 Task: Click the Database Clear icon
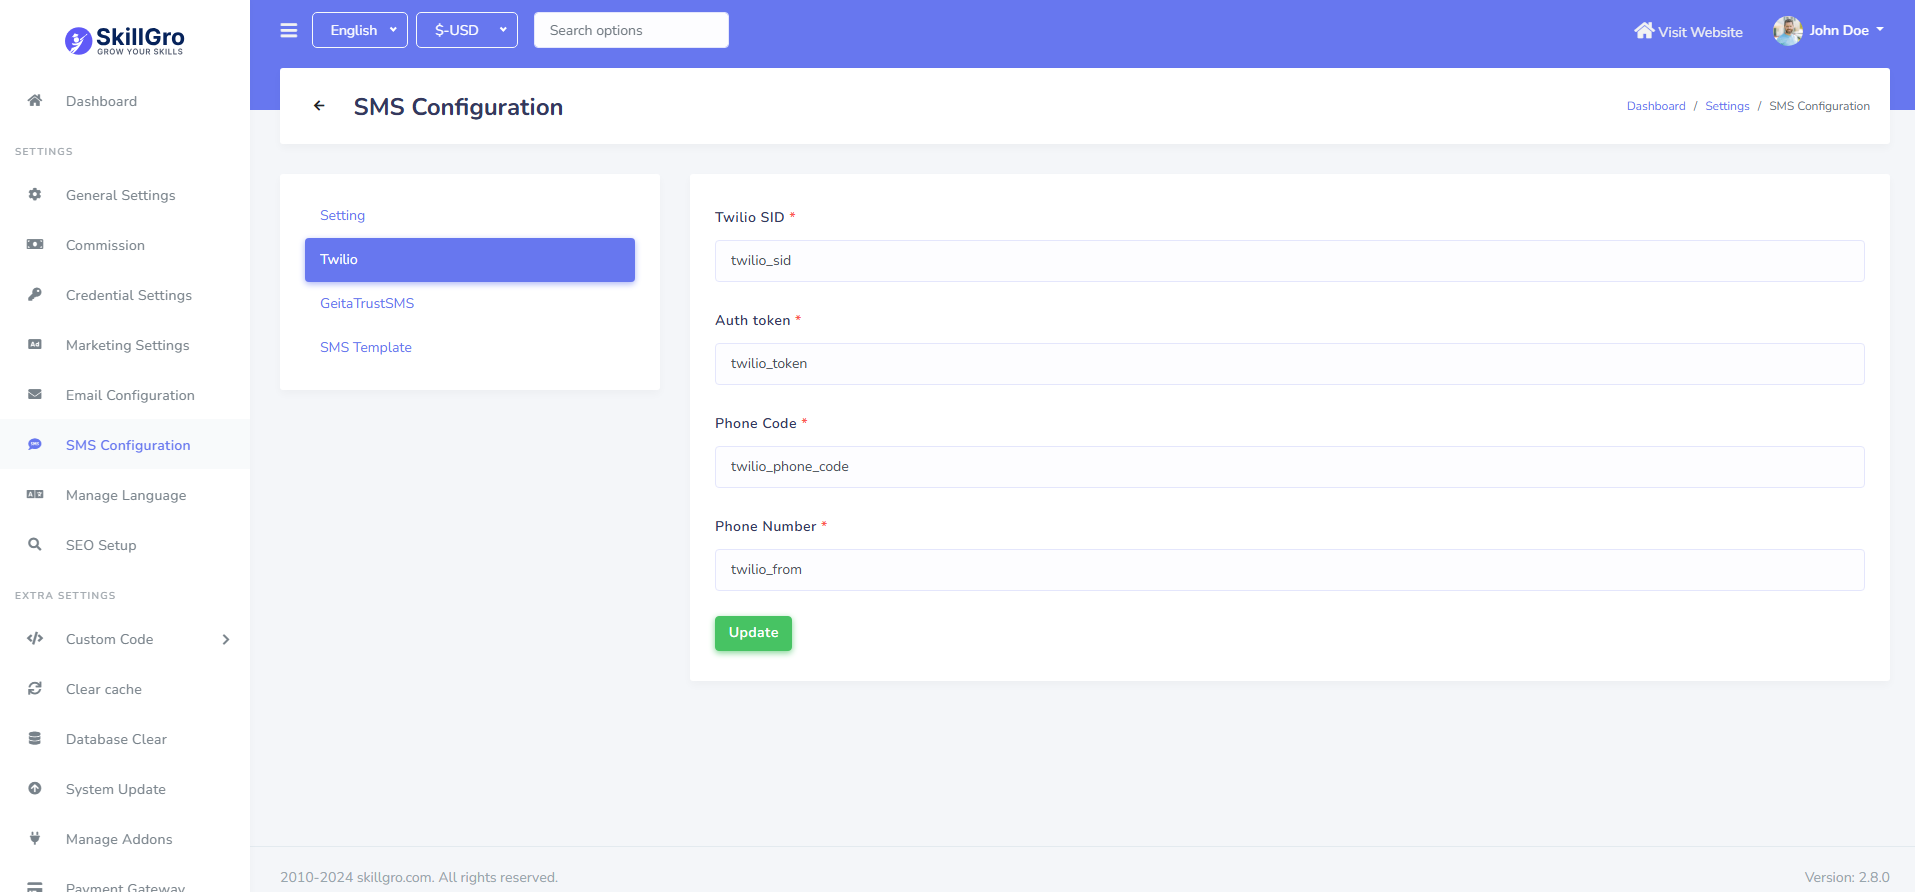click(x=35, y=739)
